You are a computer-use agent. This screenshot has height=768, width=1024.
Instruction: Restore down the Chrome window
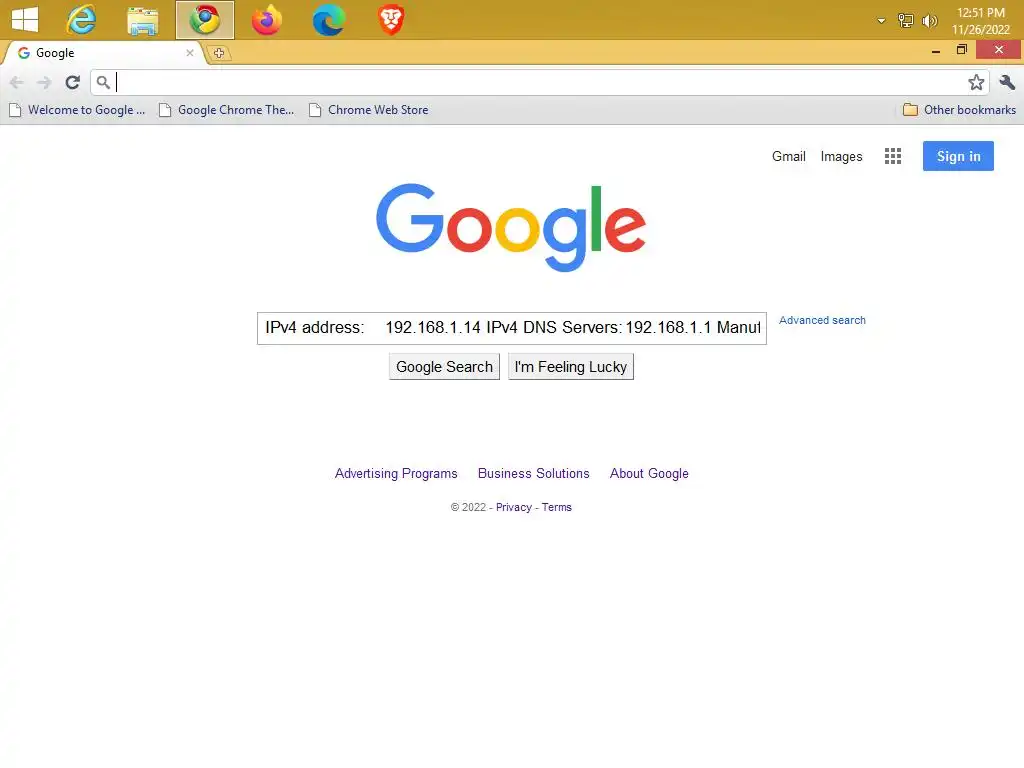point(961,50)
